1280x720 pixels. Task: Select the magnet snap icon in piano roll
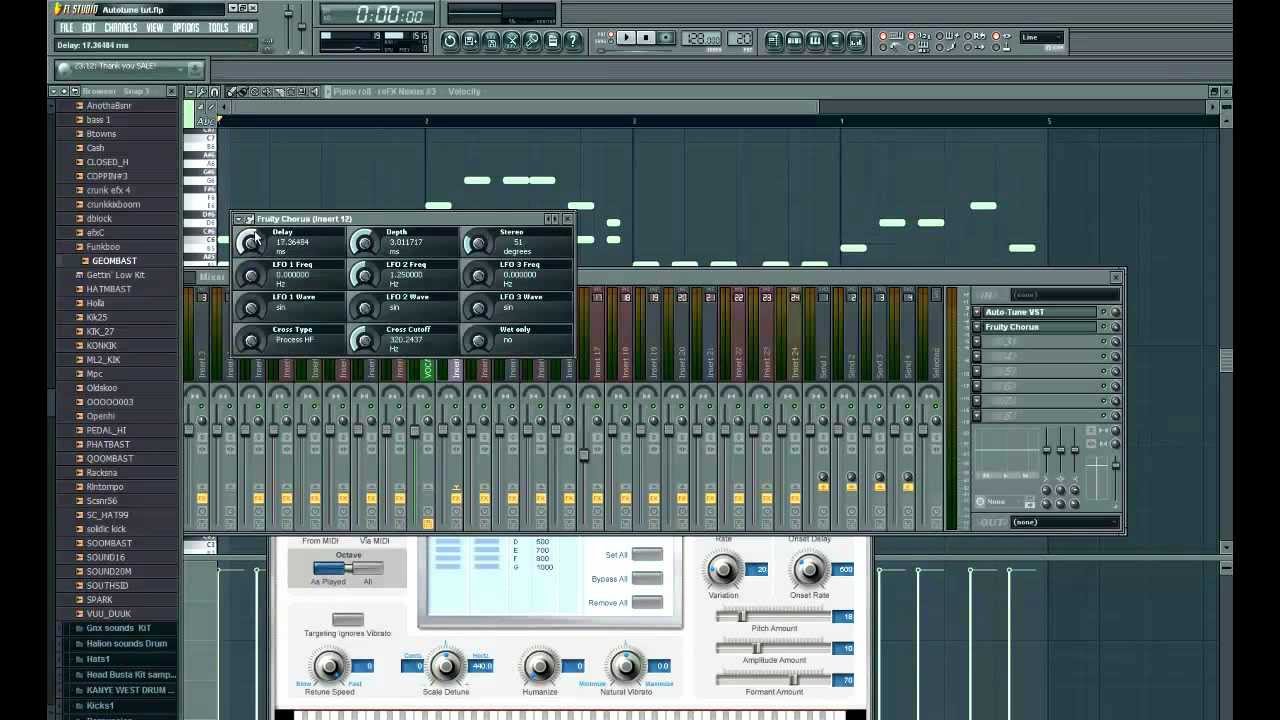[x=214, y=92]
